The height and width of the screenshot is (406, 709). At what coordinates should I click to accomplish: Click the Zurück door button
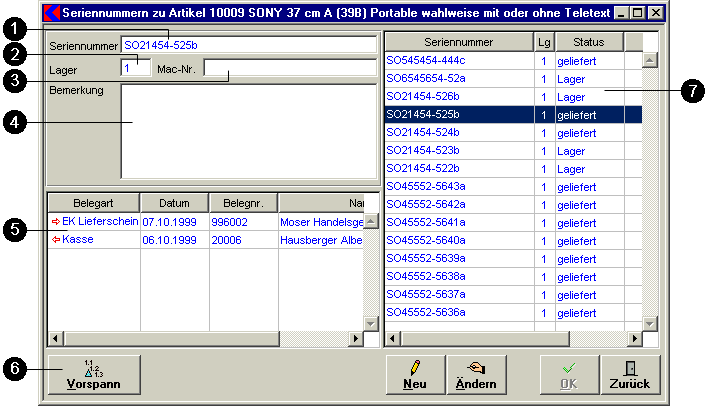[630, 374]
